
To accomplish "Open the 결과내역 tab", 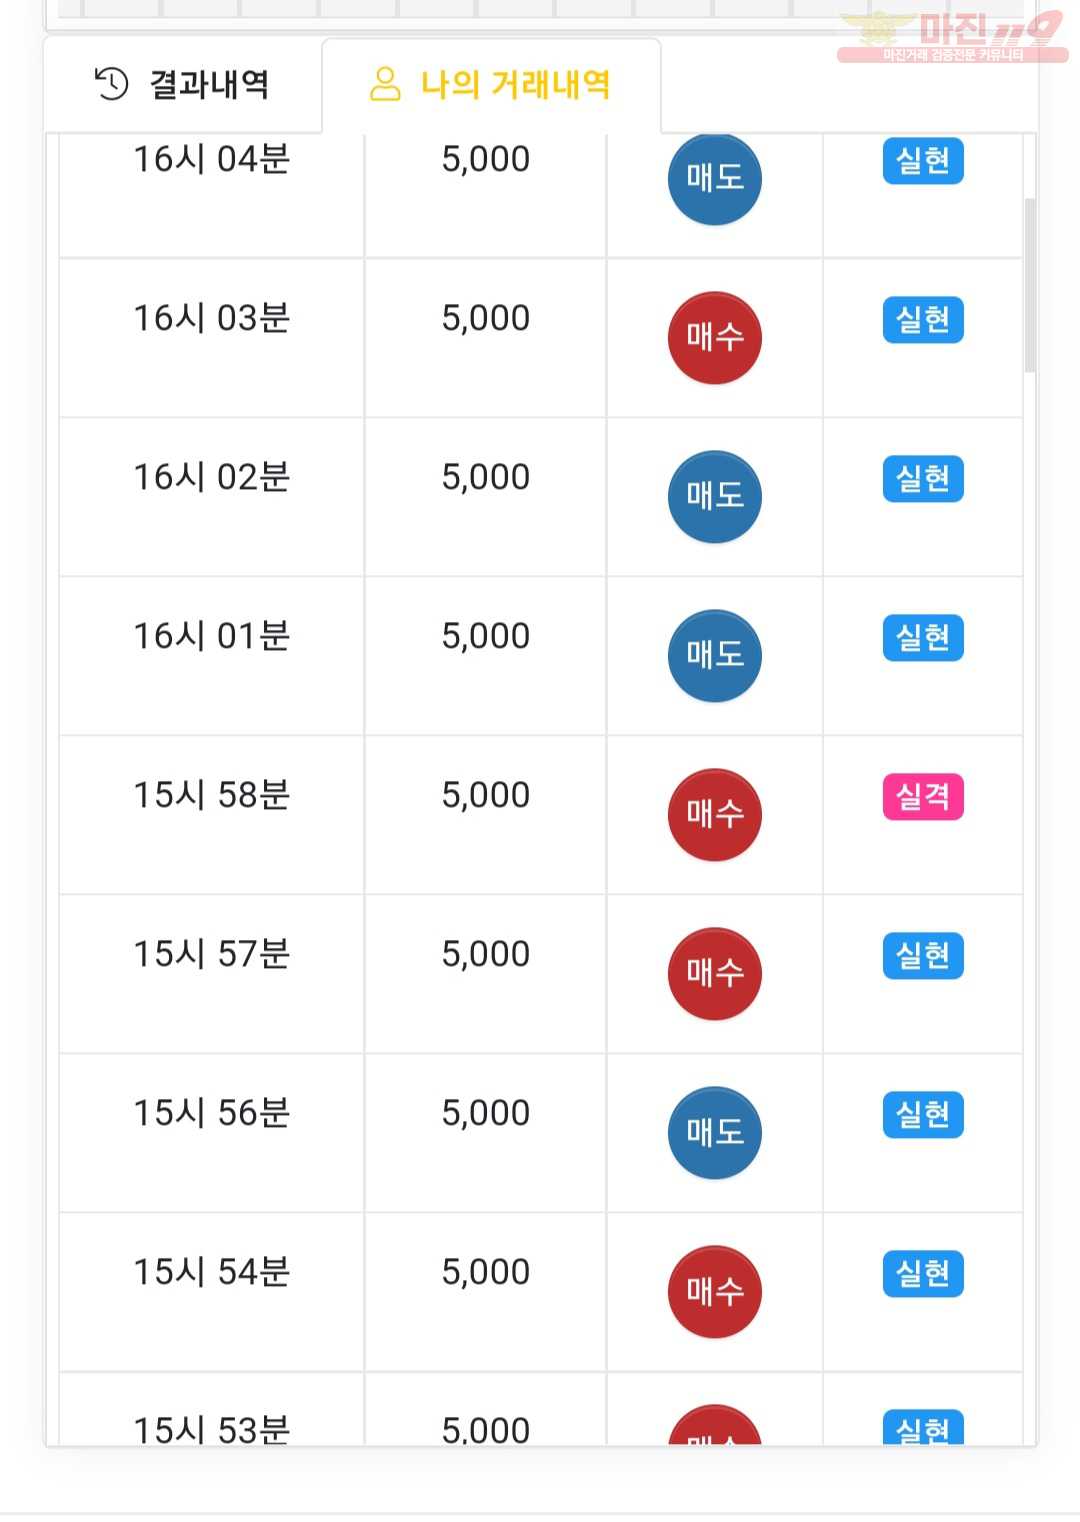I will click(182, 85).
